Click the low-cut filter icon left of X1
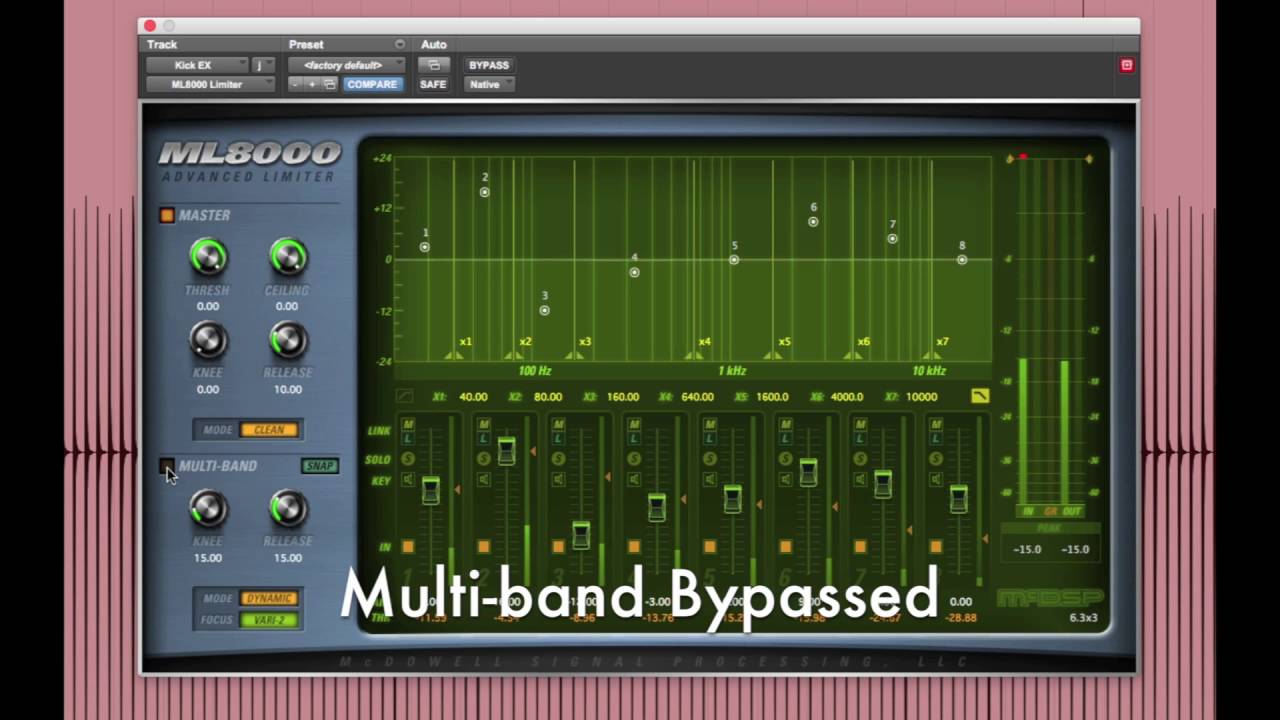Image resolution: width=1280 pixels, height=720 pixels. coord(404,396)
